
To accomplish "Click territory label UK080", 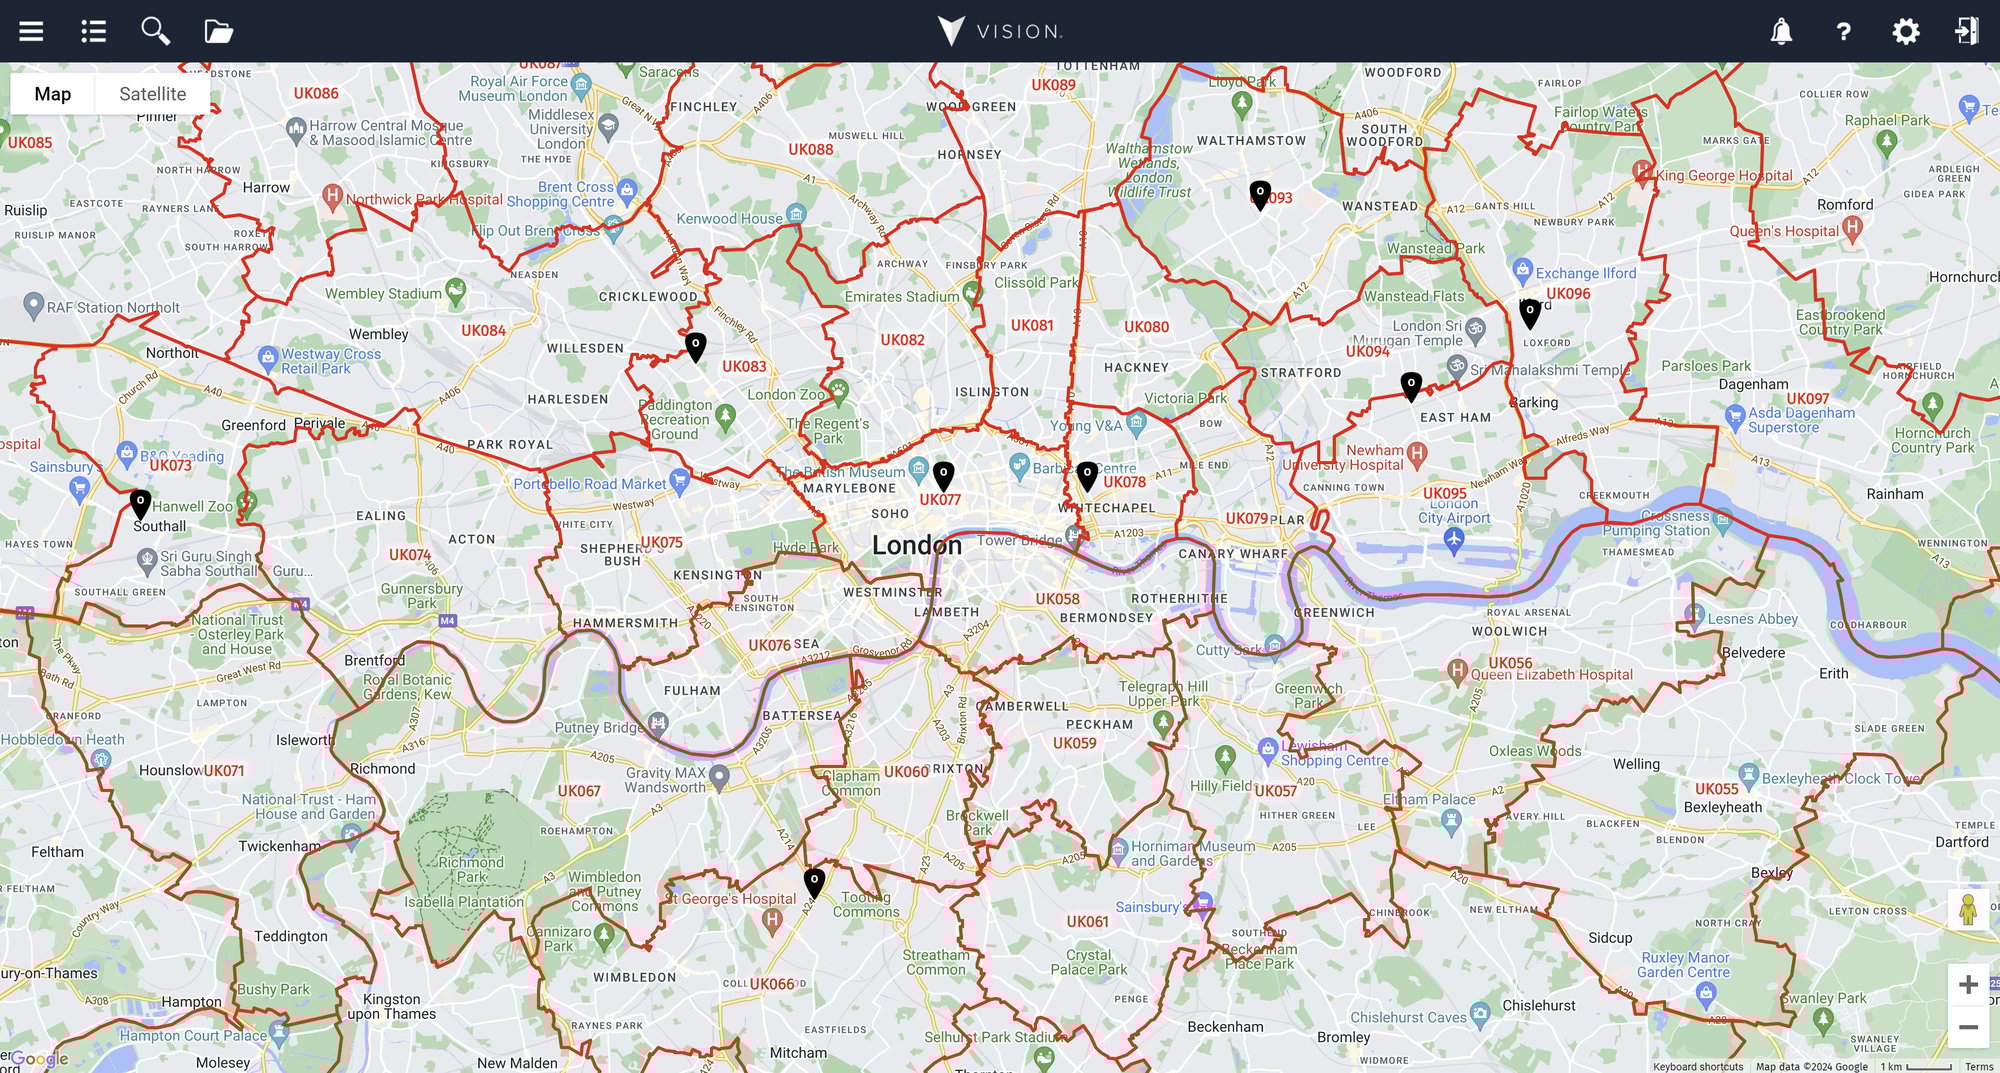I will (x=1146, y=327).
